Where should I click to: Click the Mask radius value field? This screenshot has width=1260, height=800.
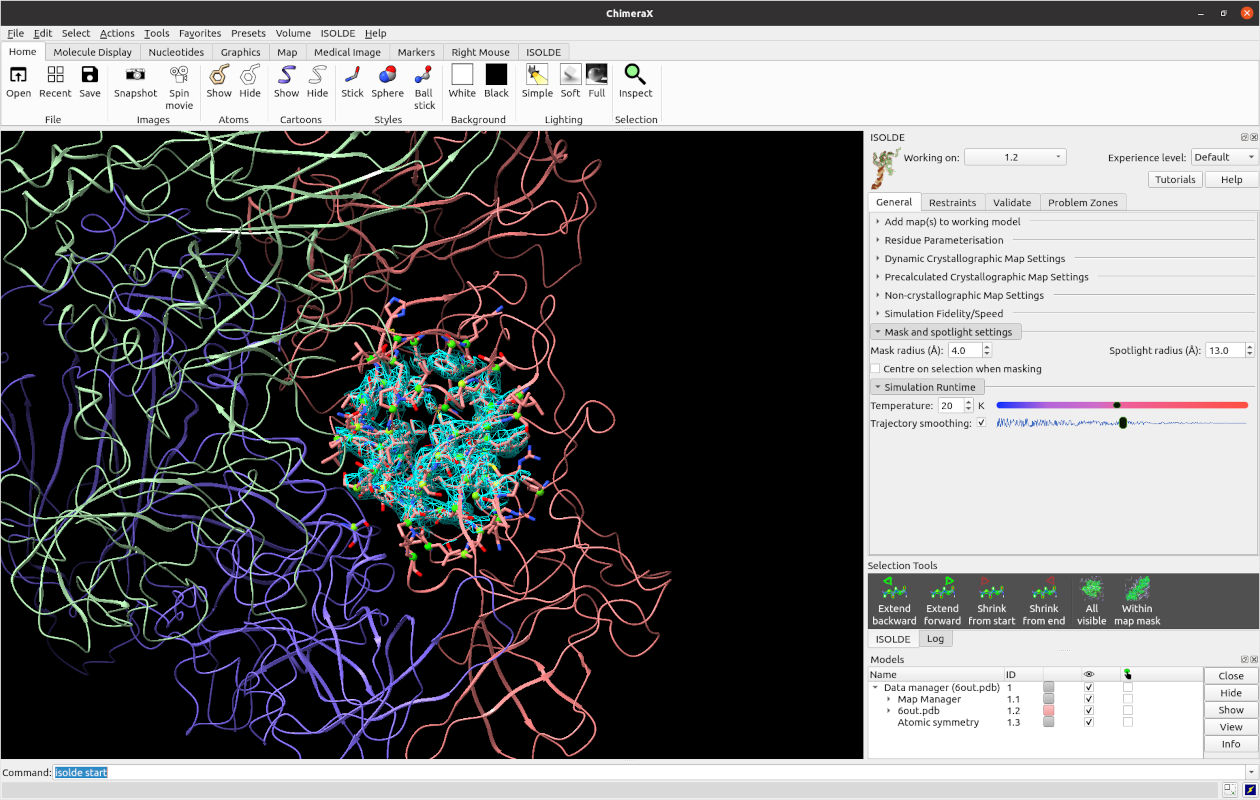964,350
